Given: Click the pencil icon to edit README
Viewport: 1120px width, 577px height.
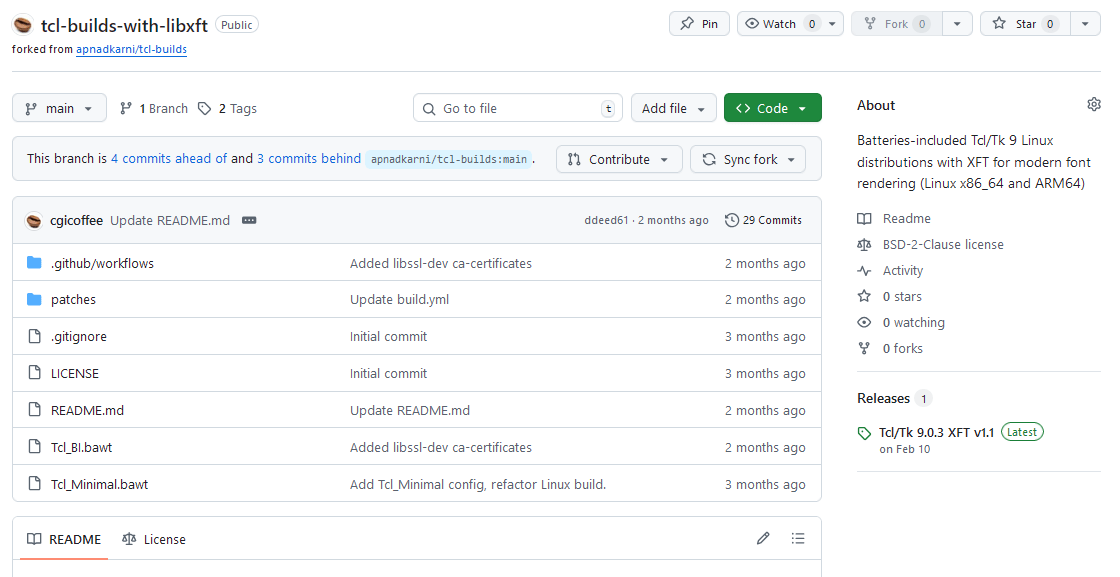Looking at the screenshot, I should 763,539.
